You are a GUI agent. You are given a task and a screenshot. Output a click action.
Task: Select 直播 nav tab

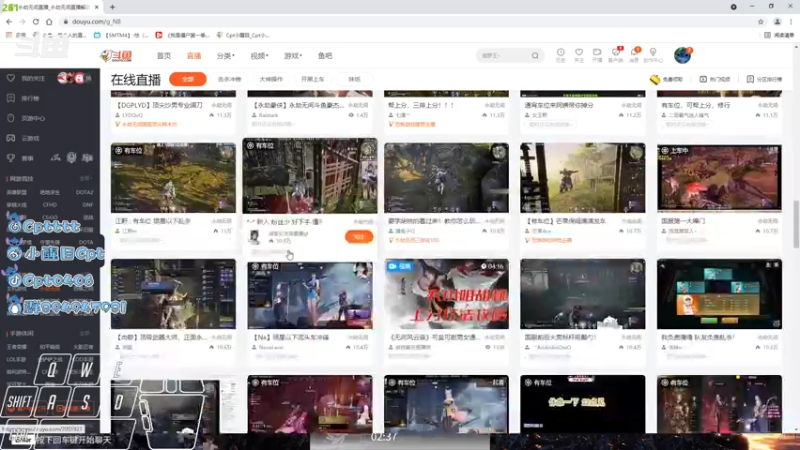click(194, 56)
